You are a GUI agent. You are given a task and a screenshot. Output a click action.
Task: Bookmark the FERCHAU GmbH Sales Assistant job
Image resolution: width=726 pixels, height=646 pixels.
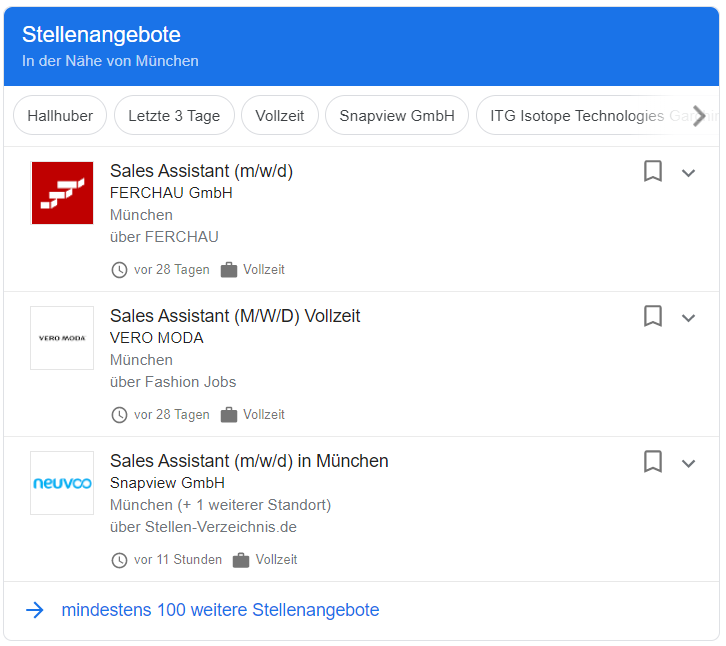(x=653, y=171)
